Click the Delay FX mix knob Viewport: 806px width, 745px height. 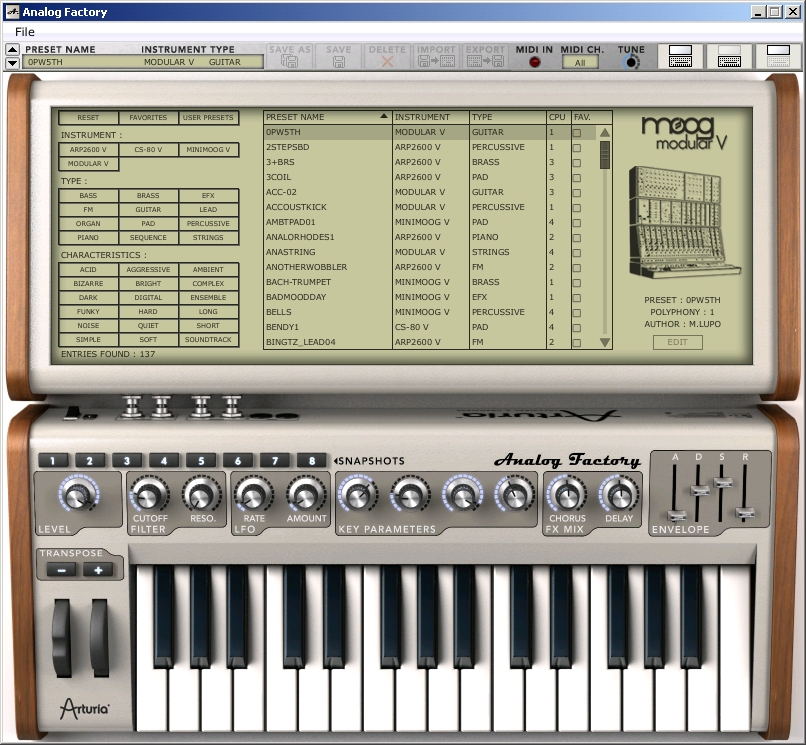click(x=619, y=495)
